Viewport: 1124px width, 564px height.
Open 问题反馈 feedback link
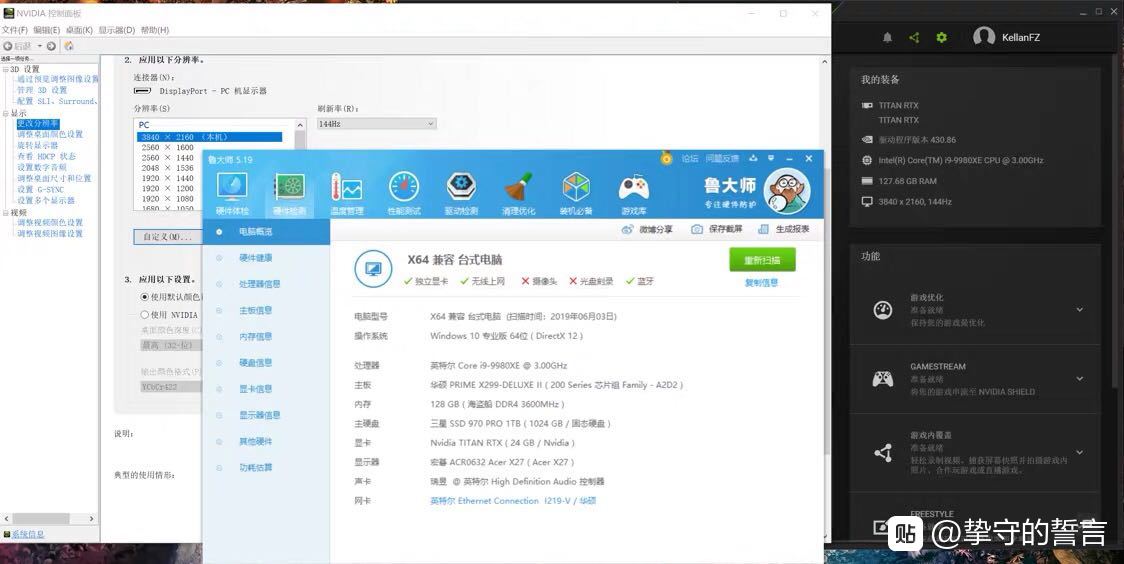(722, 158)
